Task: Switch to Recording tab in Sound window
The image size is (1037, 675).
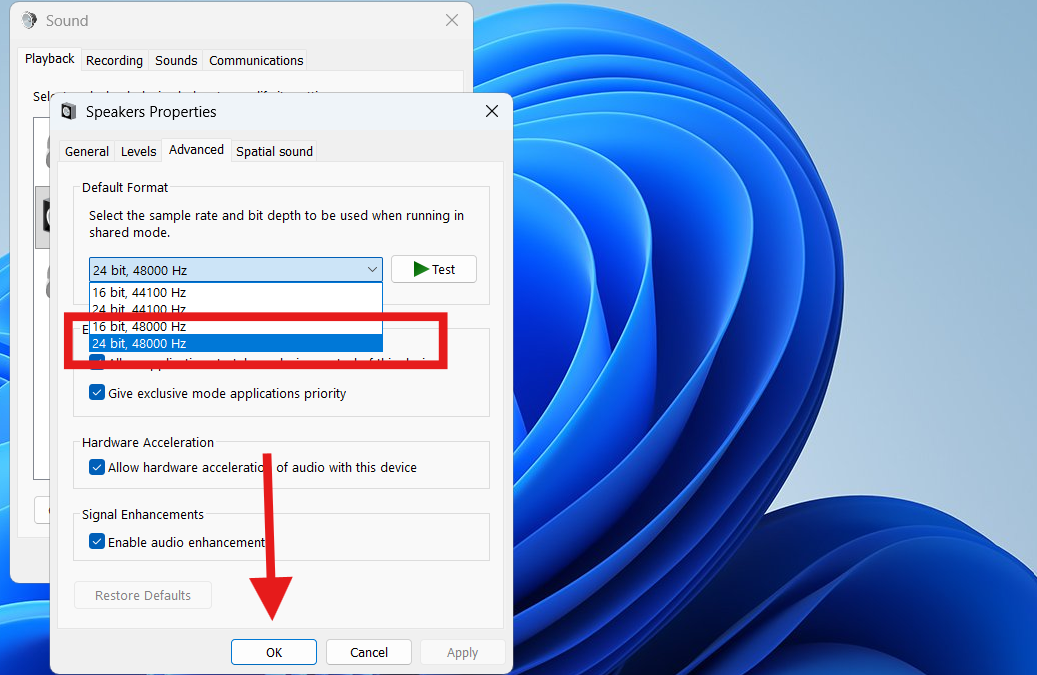Action: [x=114, y=60]
